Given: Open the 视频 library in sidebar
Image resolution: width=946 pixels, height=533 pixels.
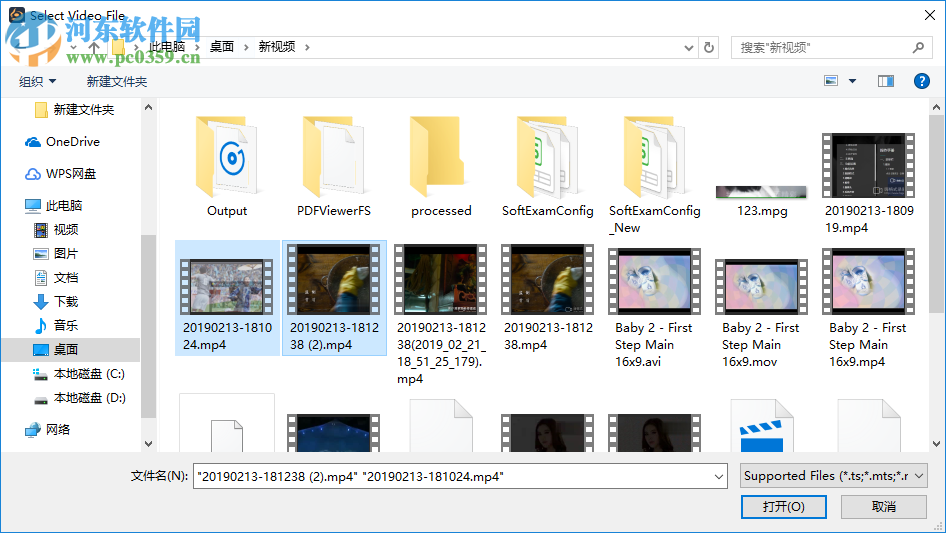Looking at the screenshot, I should 56,230.
